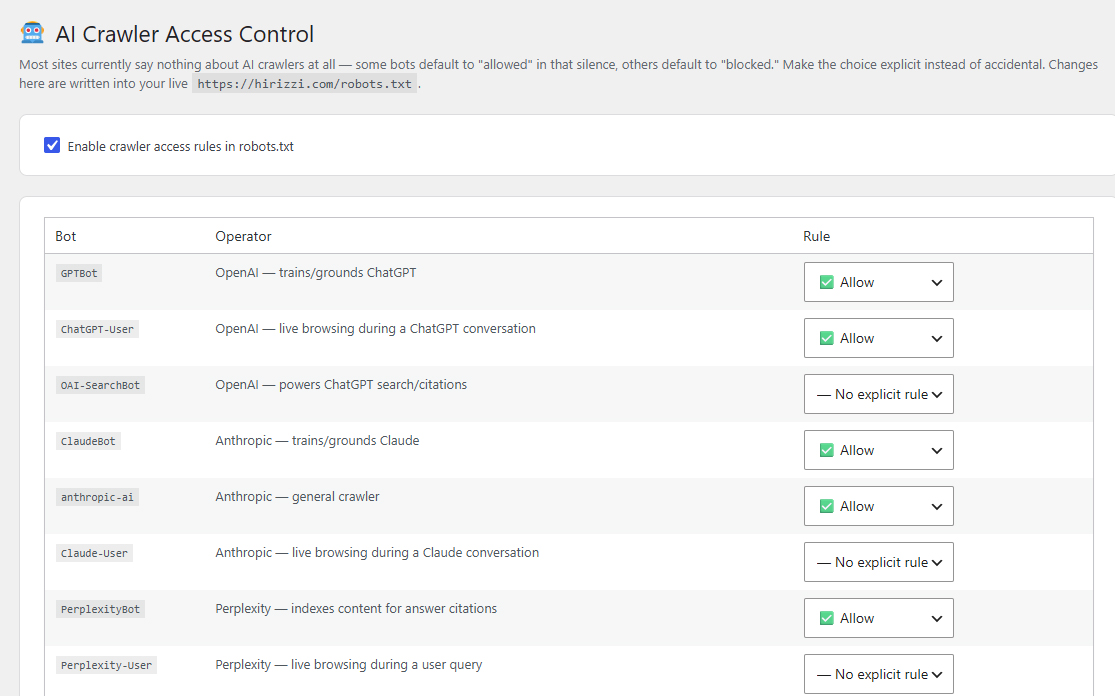Click the robots.txt URL code text
1115x696 pixels.
pyautogui.click(x=304, y=84)
